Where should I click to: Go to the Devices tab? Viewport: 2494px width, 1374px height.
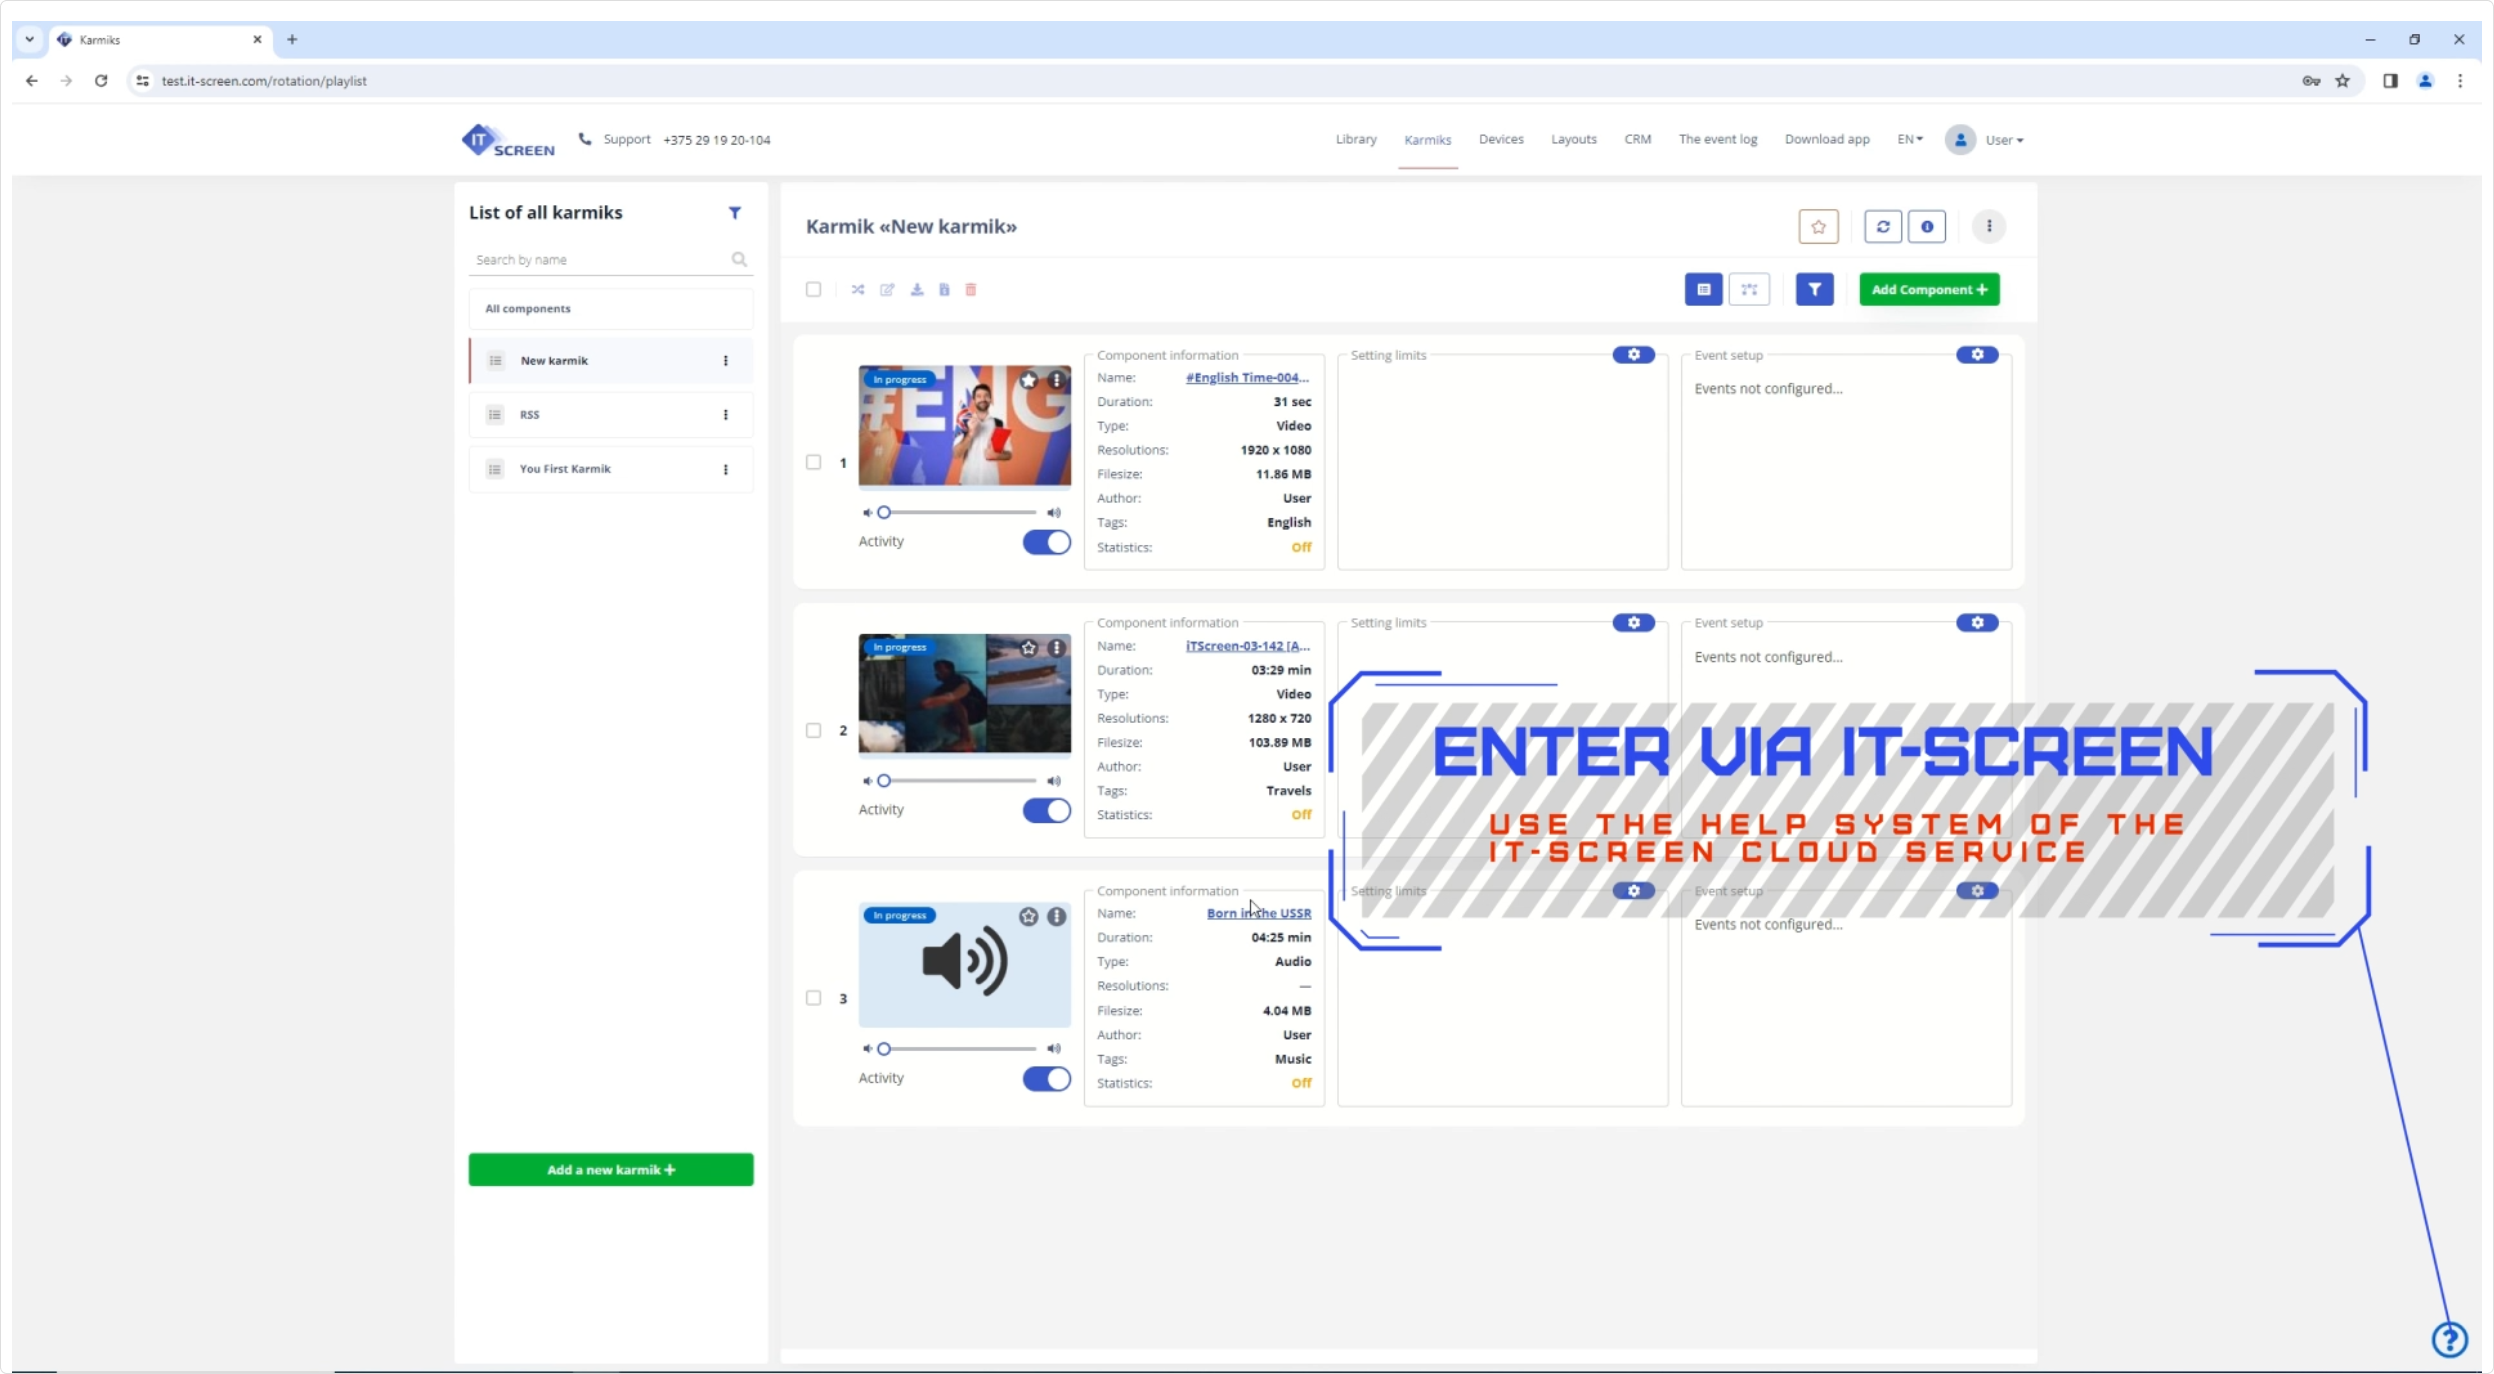[x=1500, y=140]
